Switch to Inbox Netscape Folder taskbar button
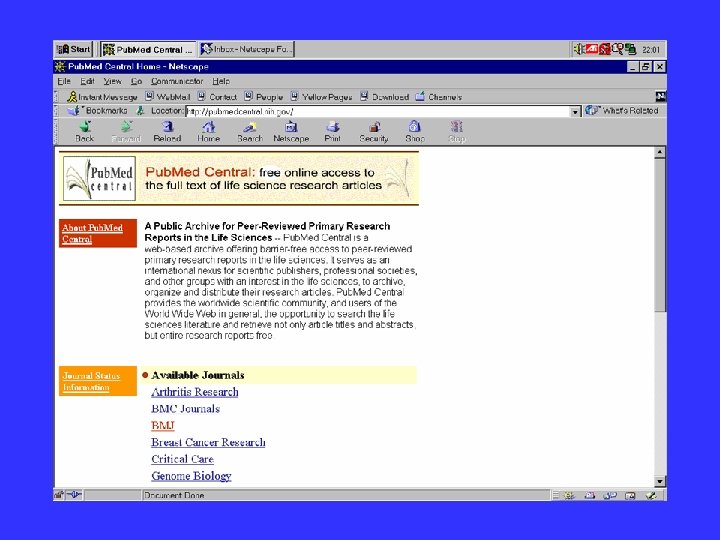This screenshot has width=720, height=540. [x=247, y=49]
